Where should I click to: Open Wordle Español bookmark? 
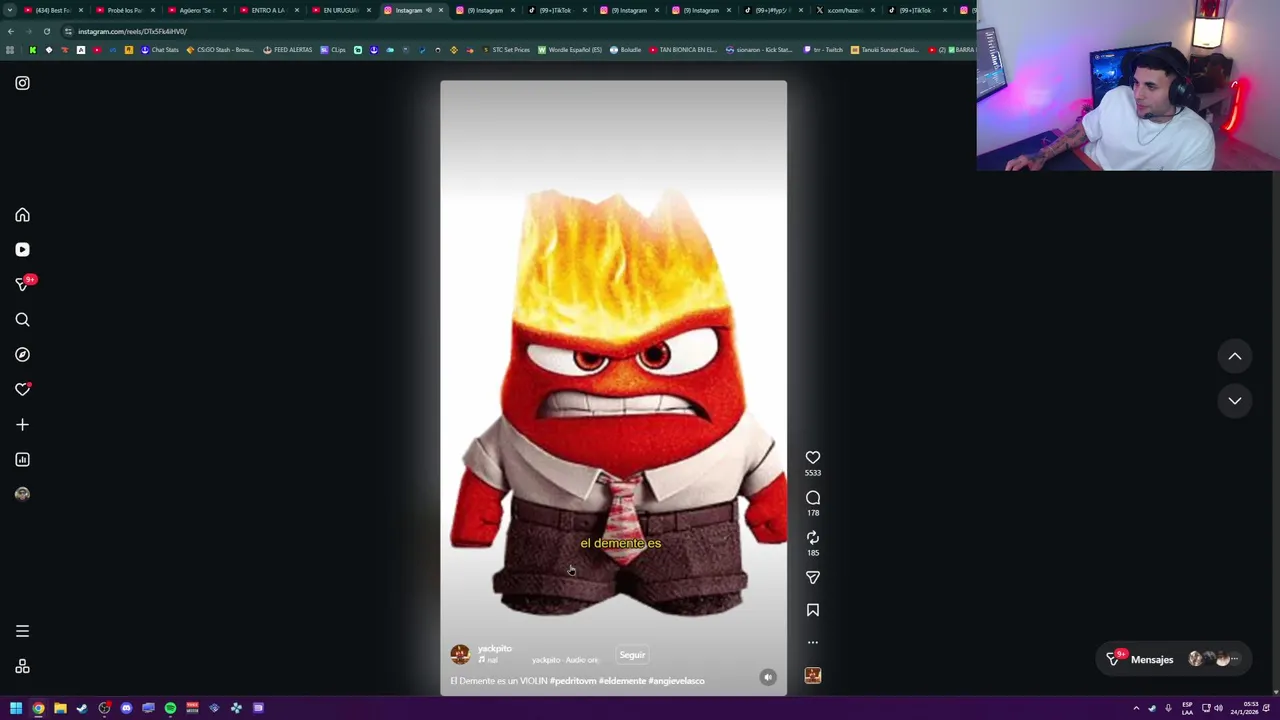coord(570,50)
